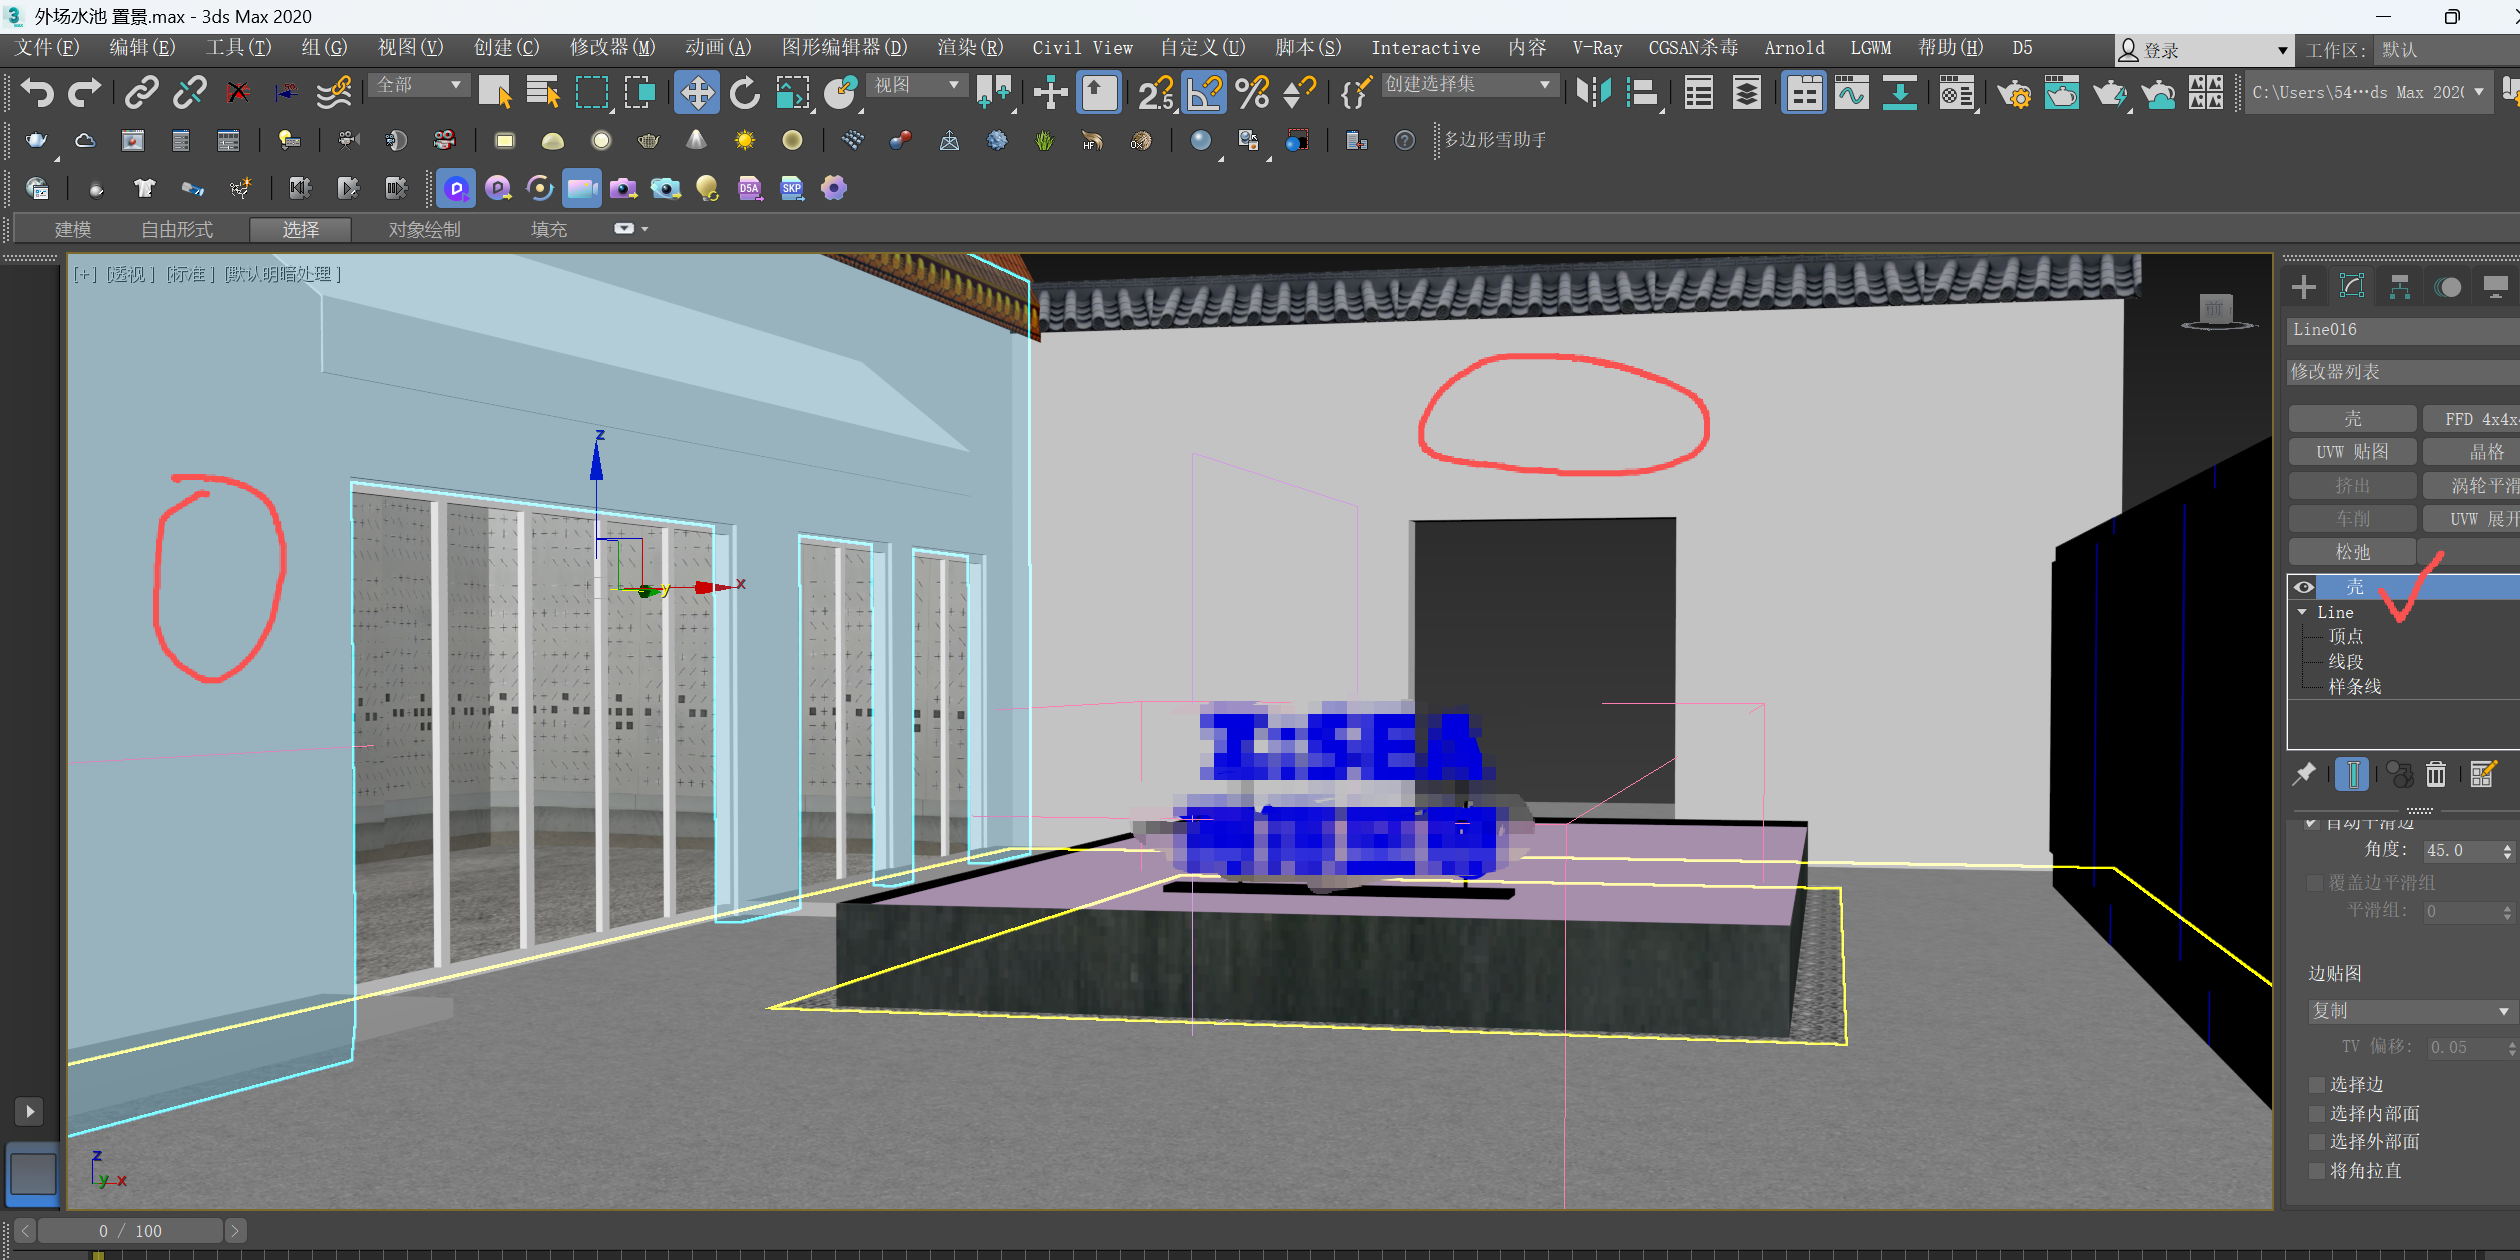Click the 松弛 modifier button
Viewport: 2520px width, 1260px height.
pyautogui.click(x=2352, y=552)
